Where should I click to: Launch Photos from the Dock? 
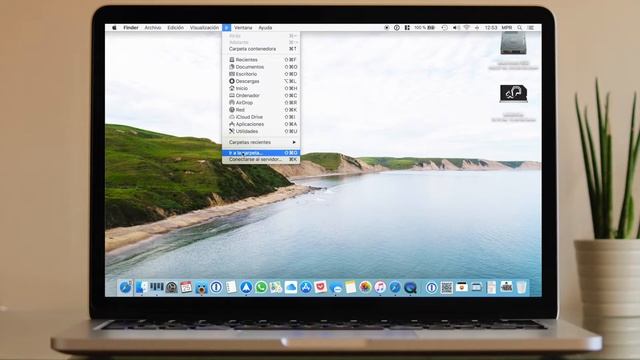(x=365, y=287)
